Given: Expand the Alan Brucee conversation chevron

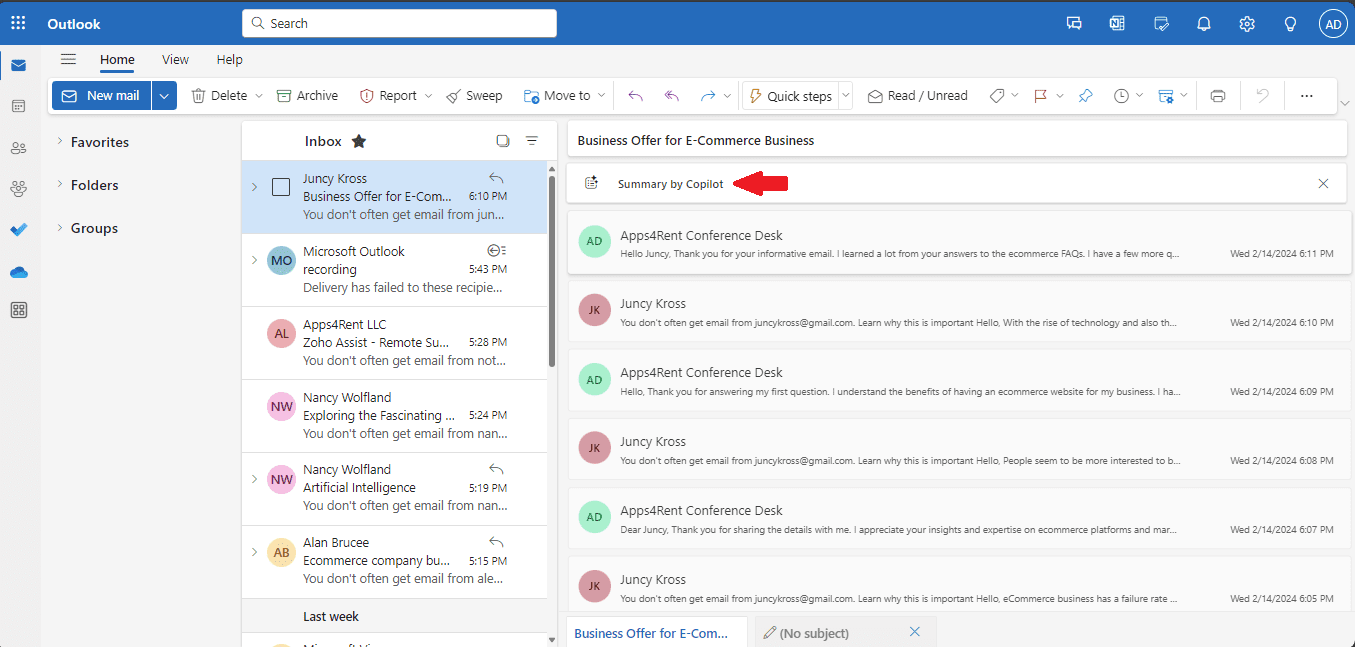Looking at the screenshot, I should [254, 551].
